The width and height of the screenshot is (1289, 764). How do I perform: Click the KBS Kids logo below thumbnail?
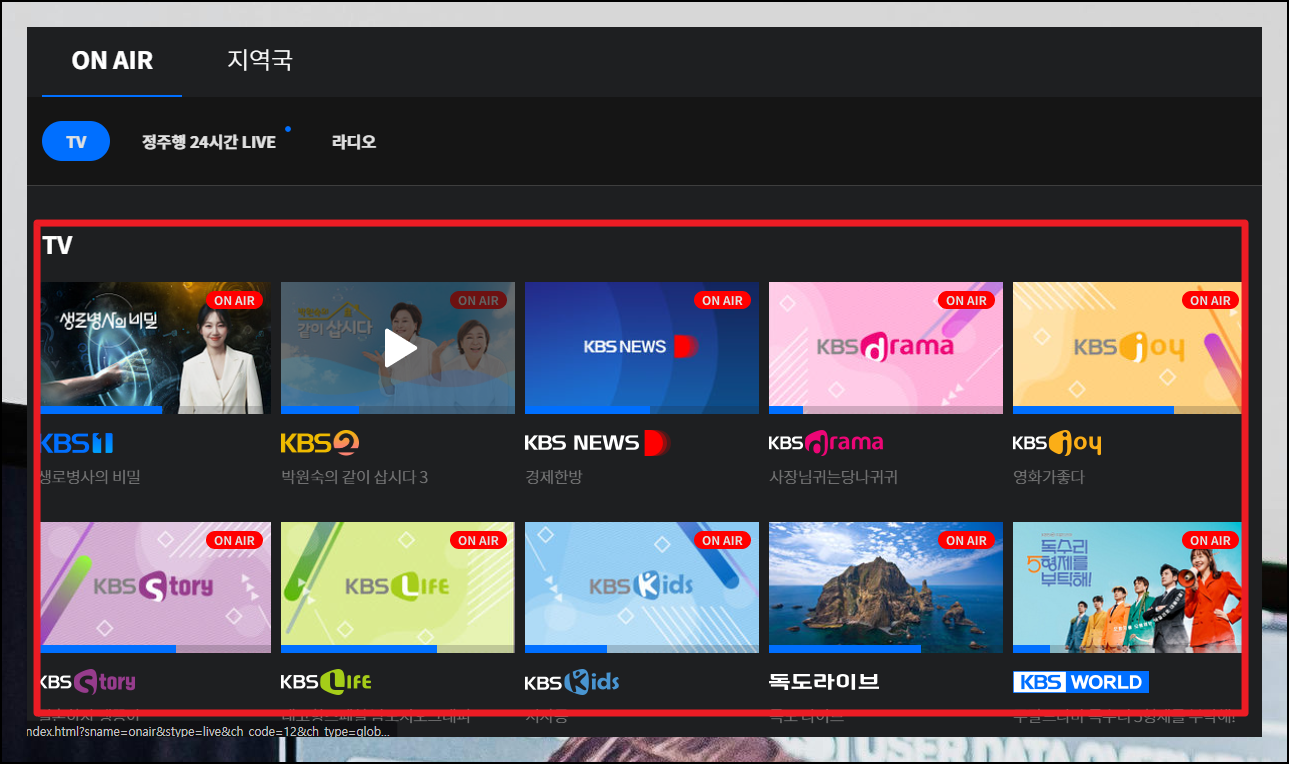572,682
